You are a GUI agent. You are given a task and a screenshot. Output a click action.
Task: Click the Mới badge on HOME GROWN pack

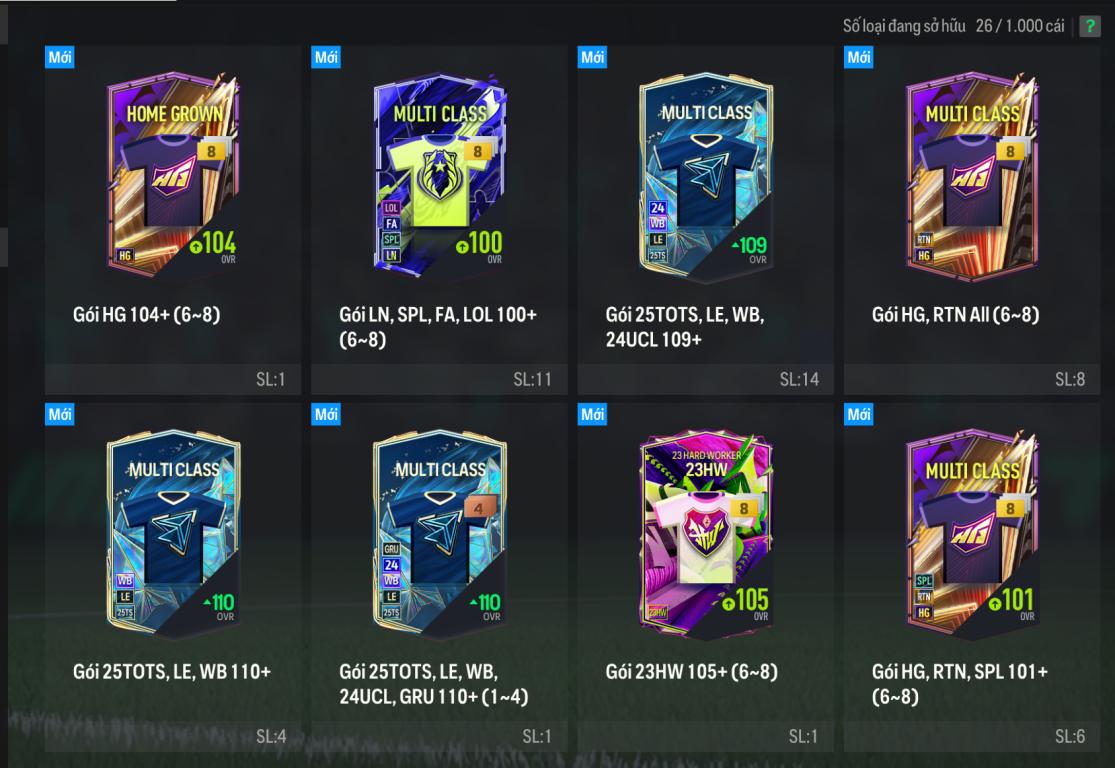click(x=60, y=57)
